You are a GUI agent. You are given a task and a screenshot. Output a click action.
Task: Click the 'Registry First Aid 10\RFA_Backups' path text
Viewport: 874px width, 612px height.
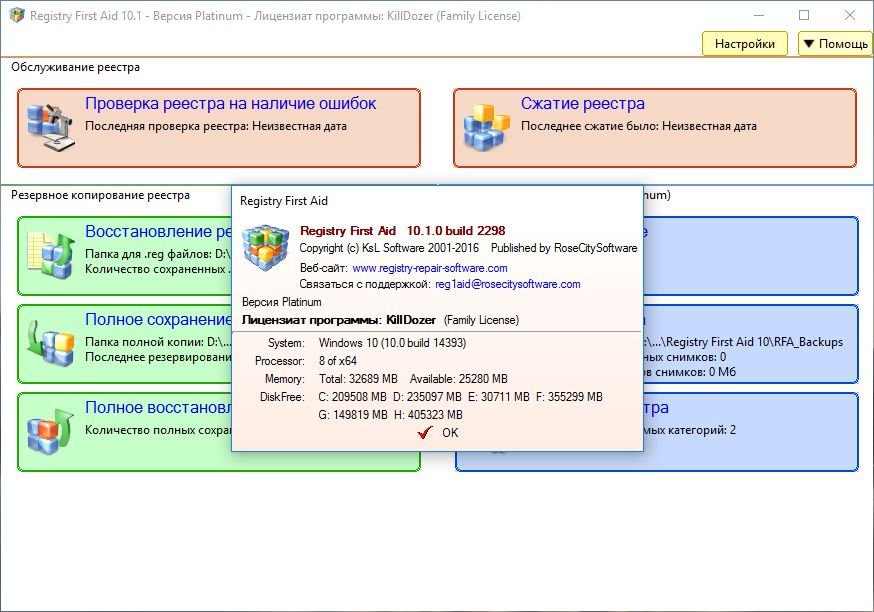pyautogui.click(x=754, y=342)
